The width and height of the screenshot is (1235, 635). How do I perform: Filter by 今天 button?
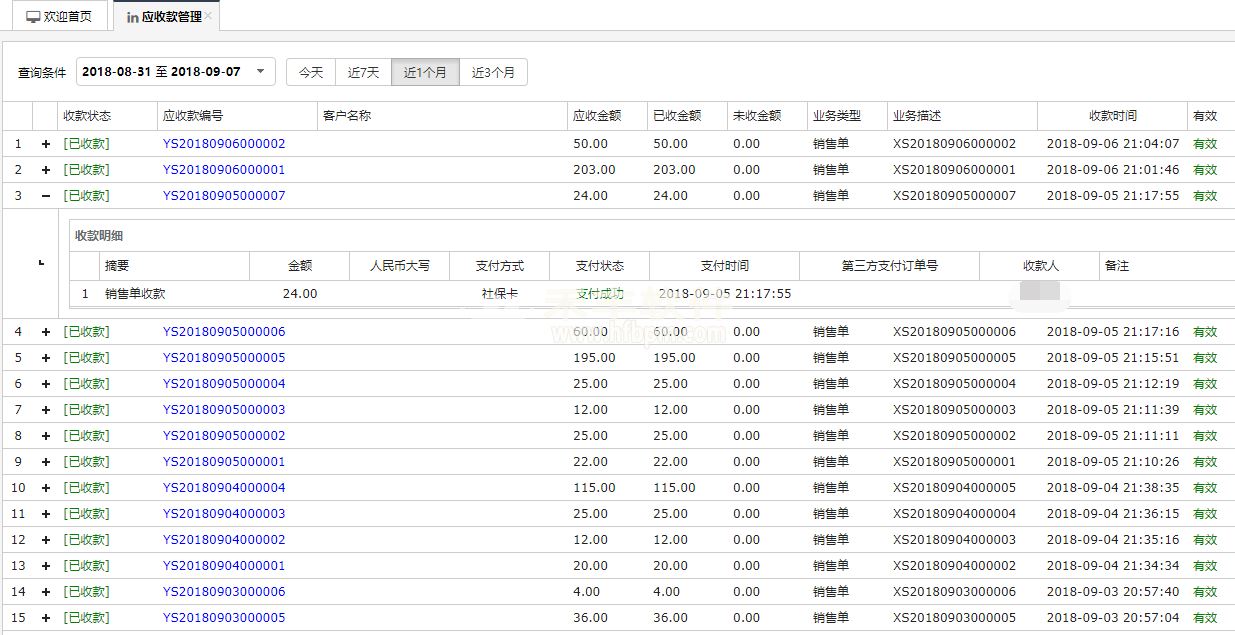pos(311,73)
